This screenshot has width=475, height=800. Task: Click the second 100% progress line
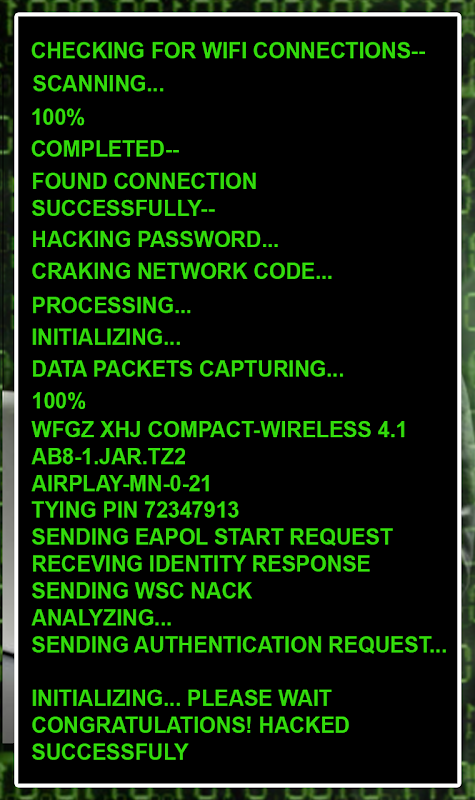click(x=59, y=401)
